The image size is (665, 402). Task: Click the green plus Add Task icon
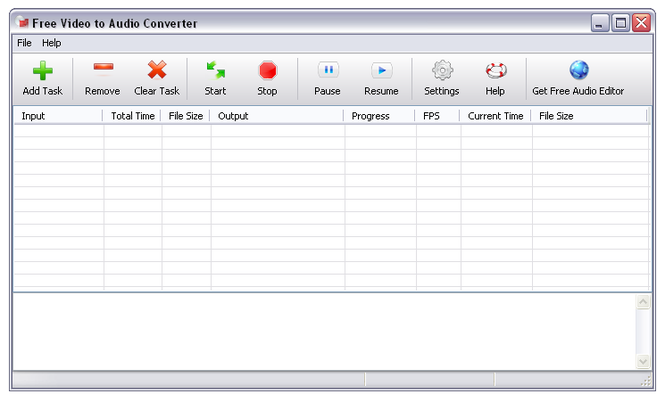(43, 70)
